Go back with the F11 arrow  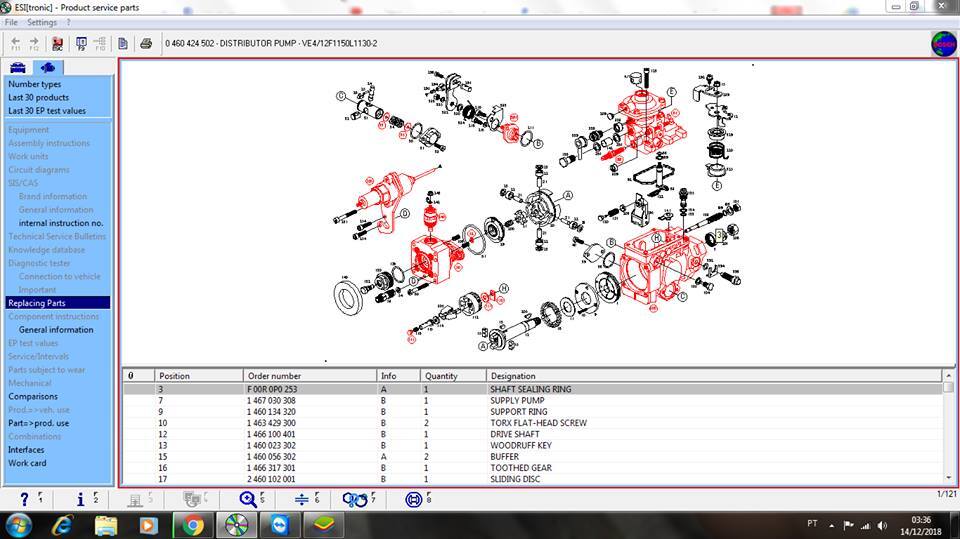click(15, 43)
